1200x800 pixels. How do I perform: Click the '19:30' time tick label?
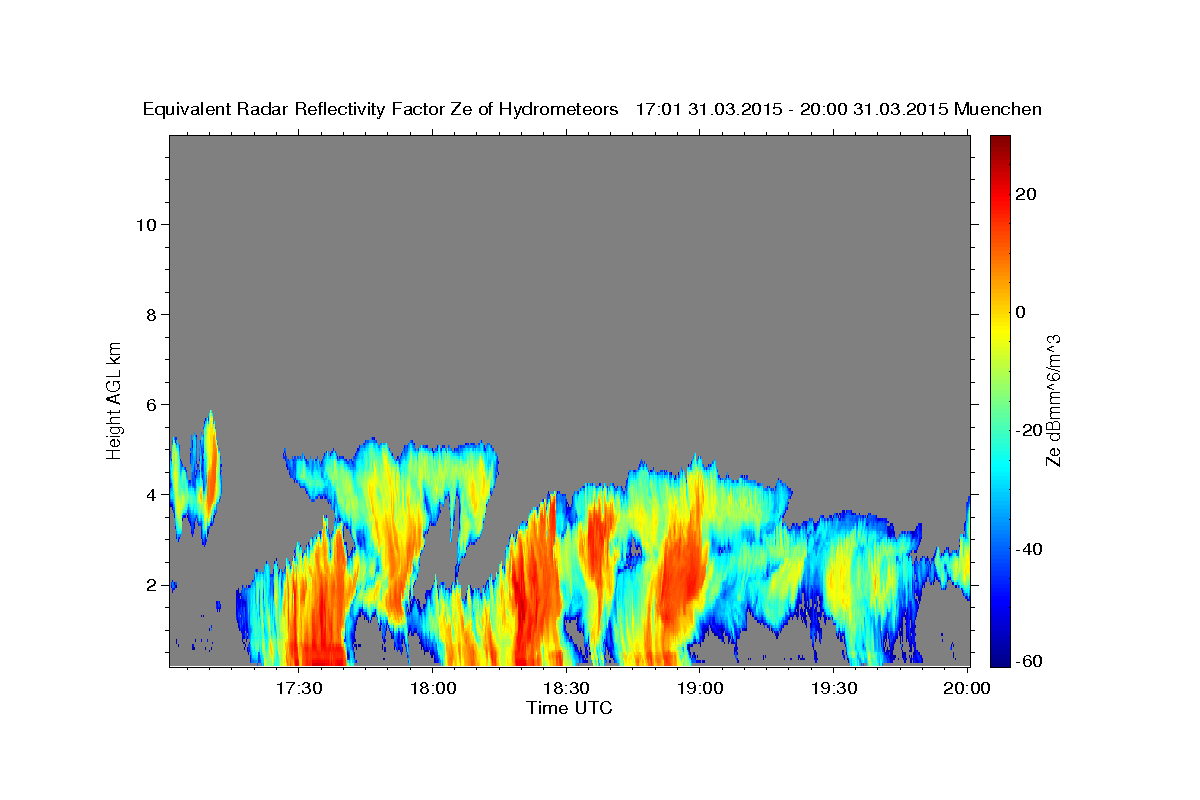coord(832,688)
